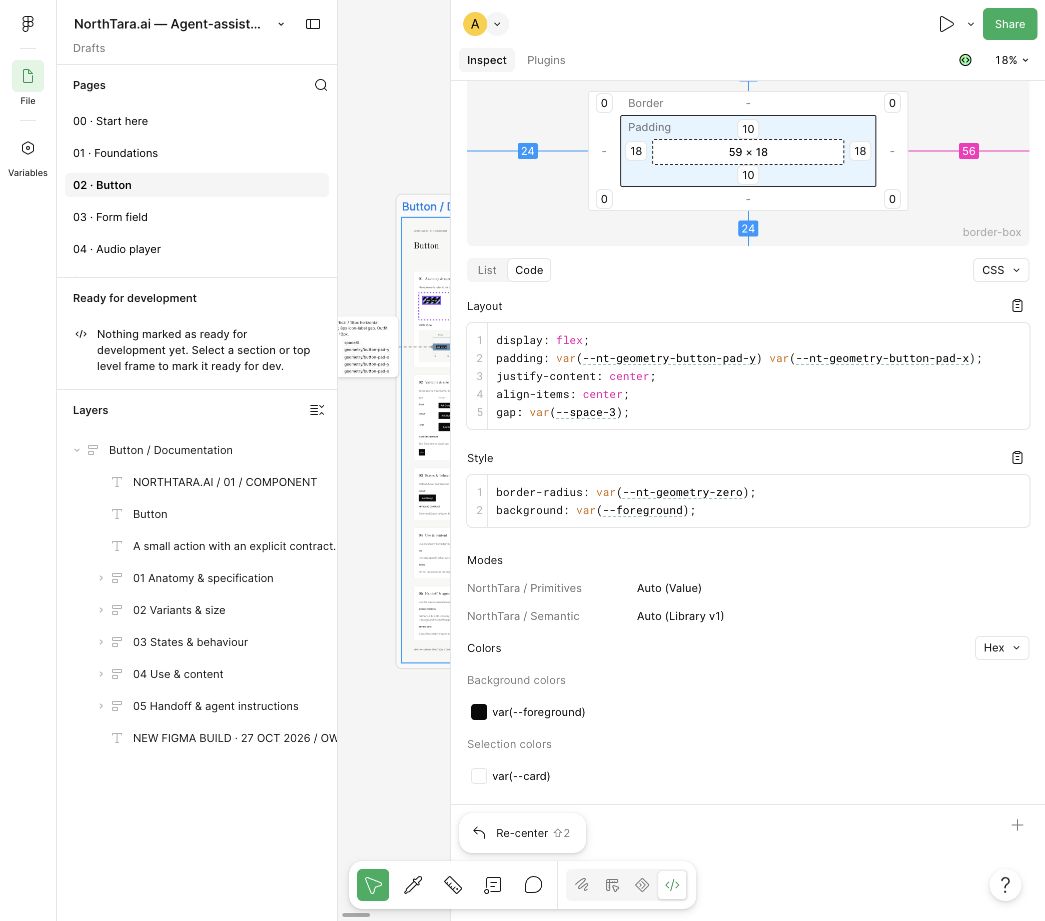Click the green circular icon beside zoom percentage

click(x=965, y=60)
